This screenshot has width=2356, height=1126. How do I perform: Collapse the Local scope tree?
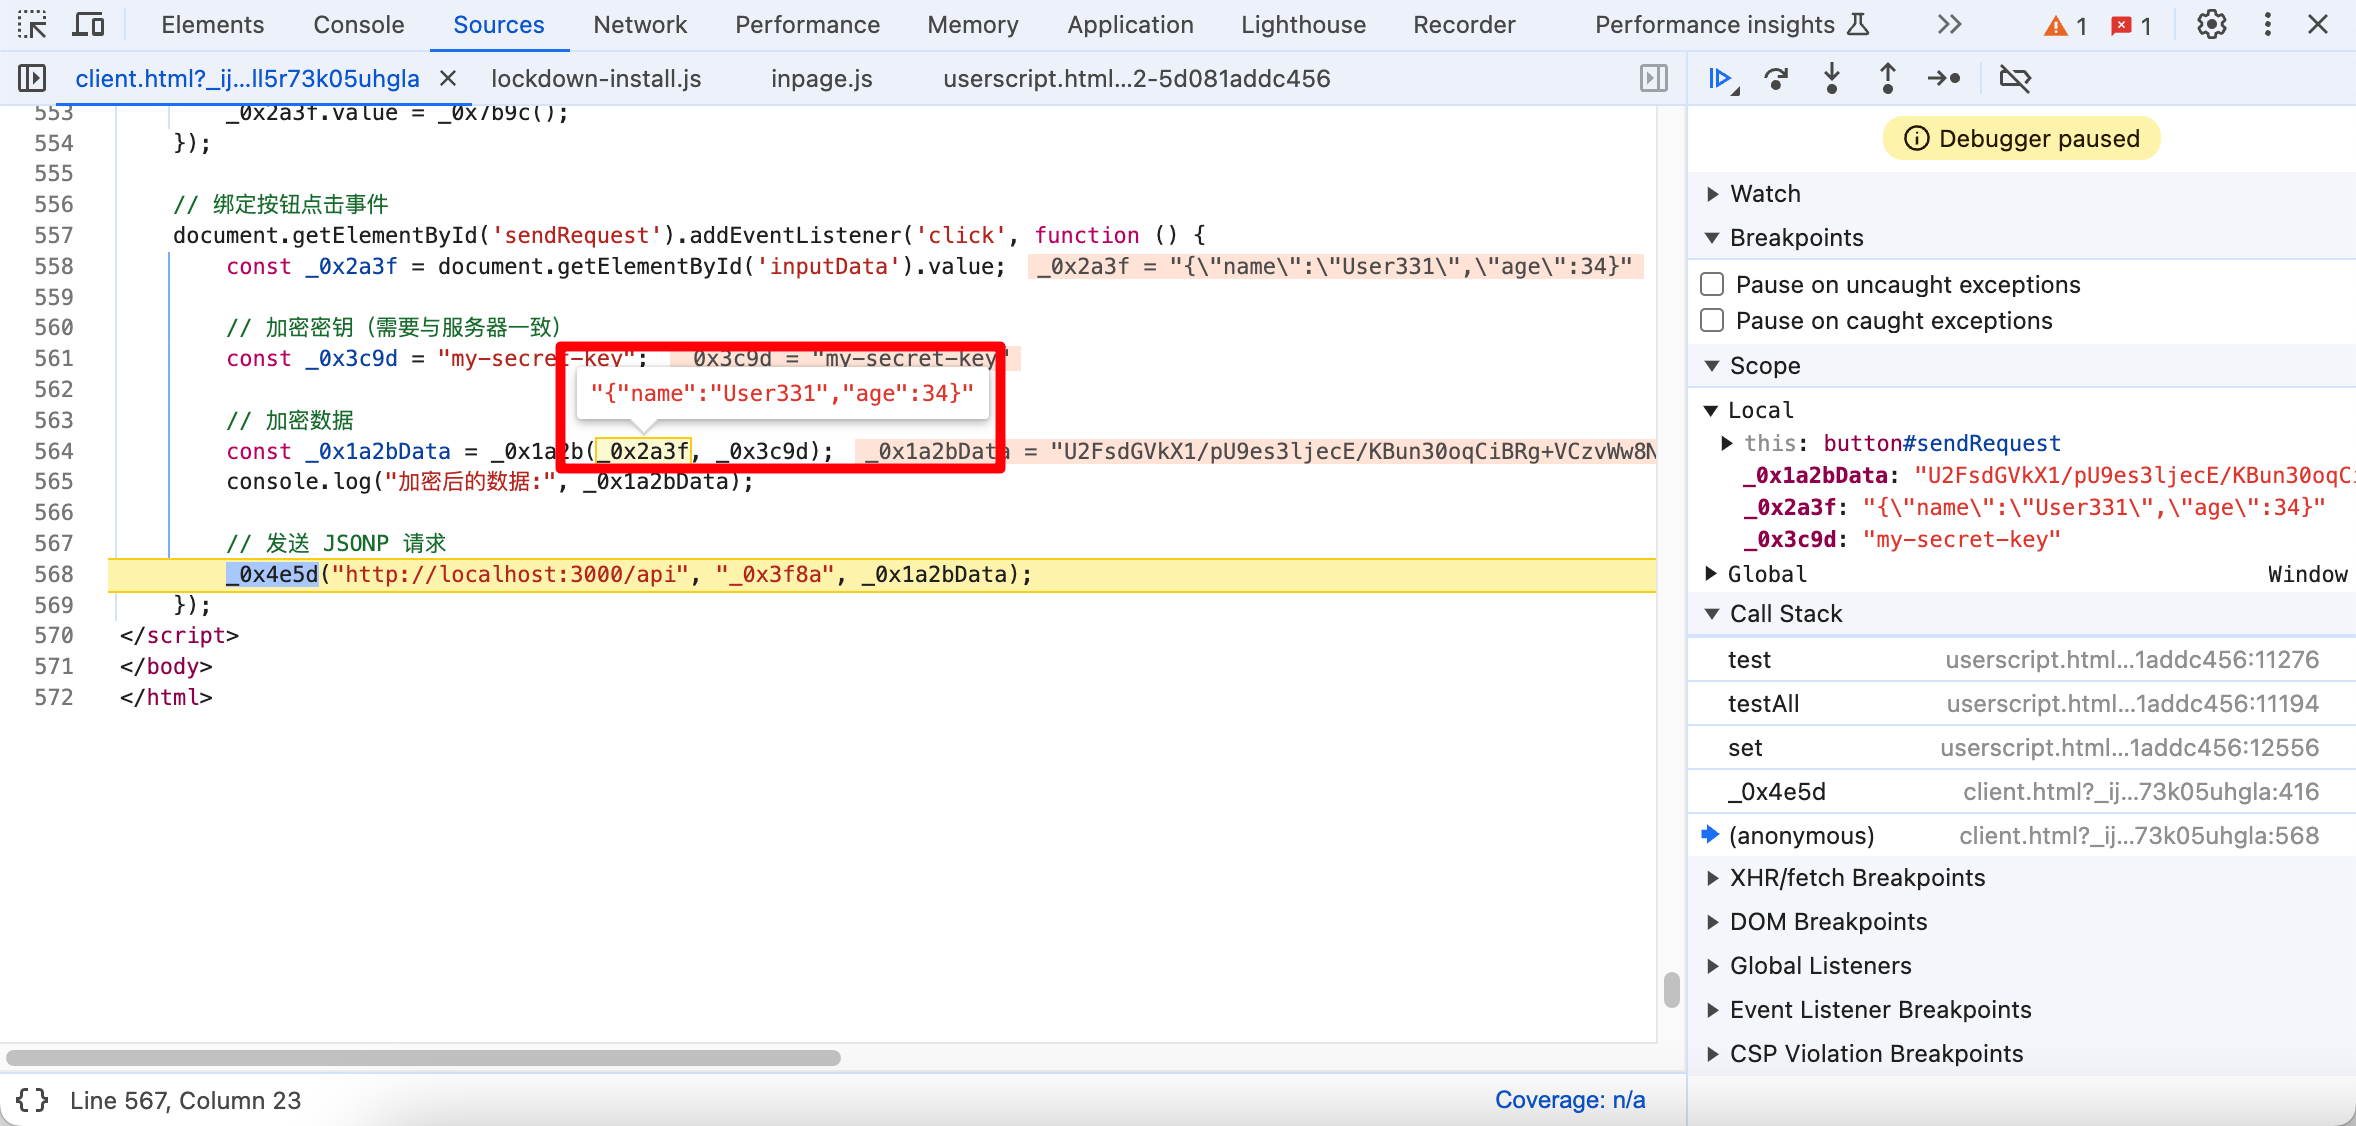1711,410
